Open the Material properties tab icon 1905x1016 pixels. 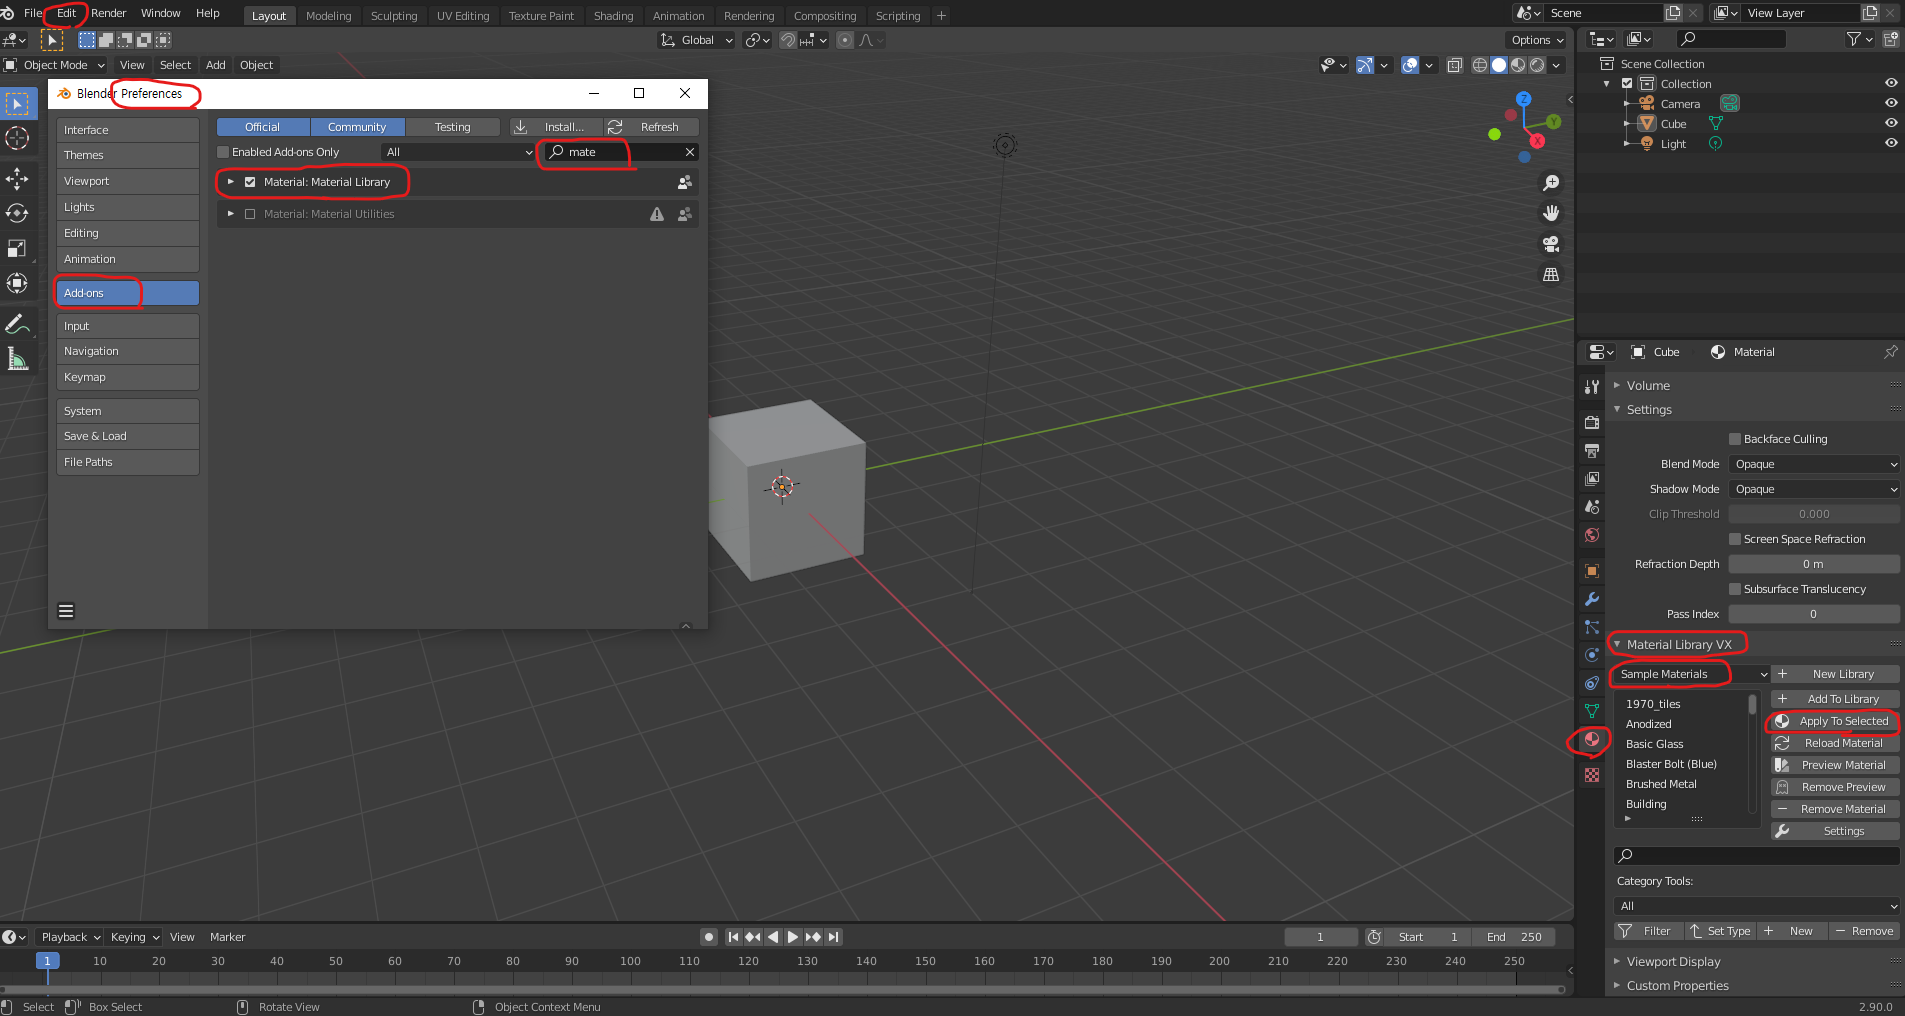tap(1592, 739)
